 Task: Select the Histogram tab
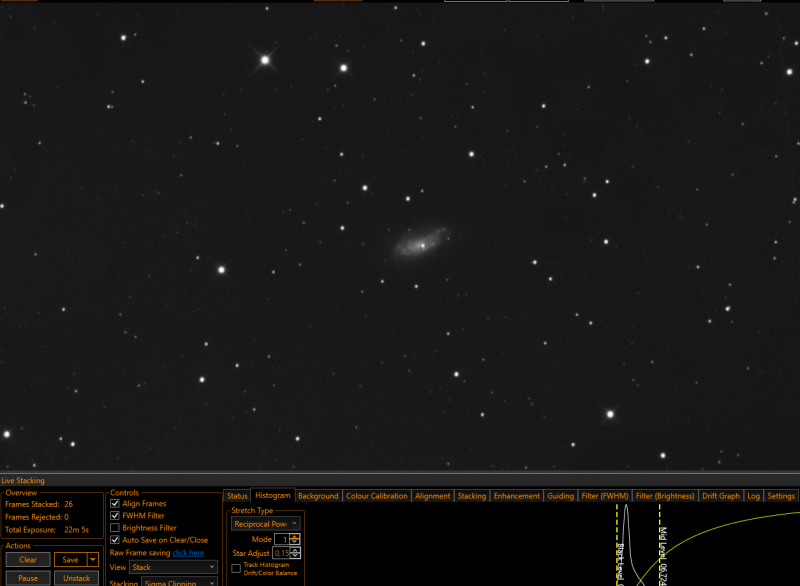pyautogui.click(x=272, y=495)
